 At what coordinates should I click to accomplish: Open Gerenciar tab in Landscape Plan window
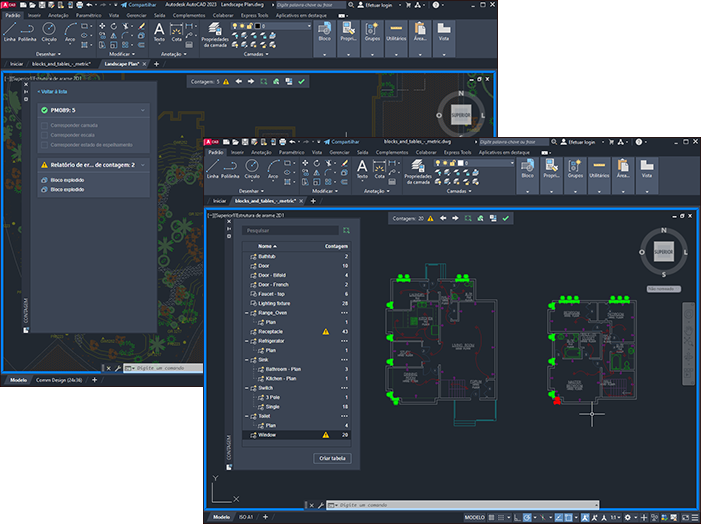click(x=136, y=15)
